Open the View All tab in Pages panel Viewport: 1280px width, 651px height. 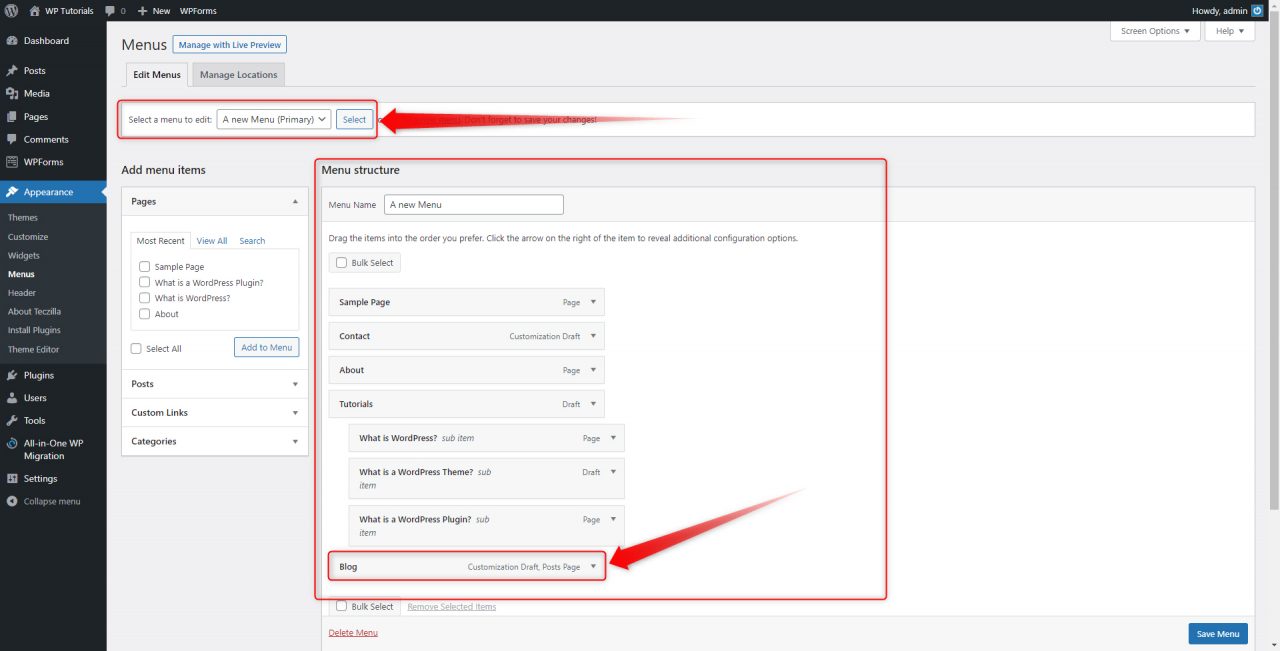211,240
